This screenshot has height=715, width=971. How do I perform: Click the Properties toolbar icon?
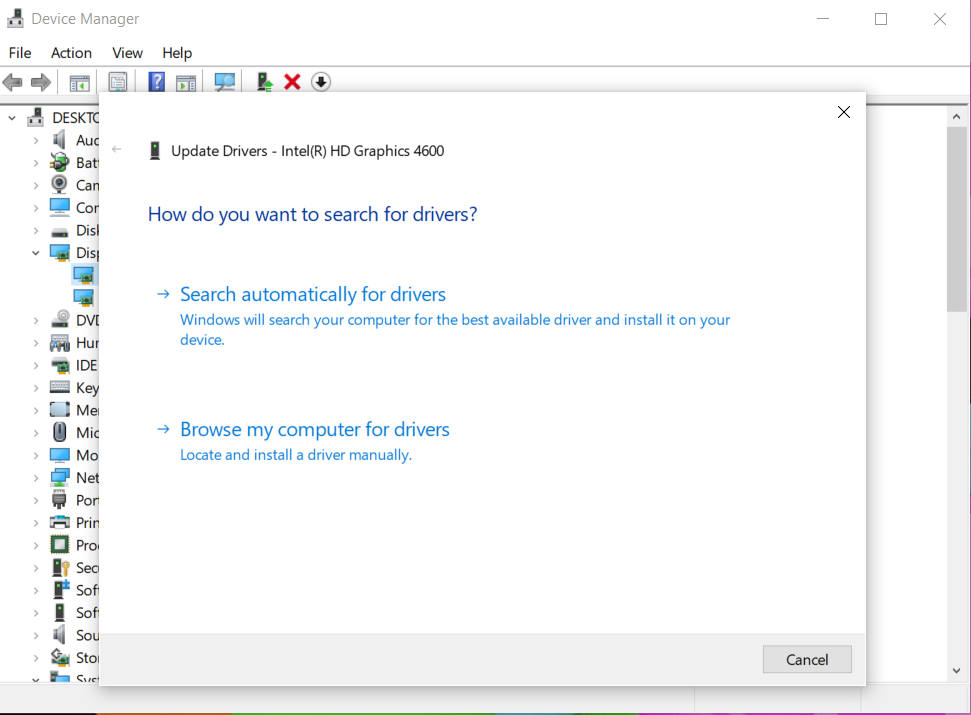tap(118, 82)
